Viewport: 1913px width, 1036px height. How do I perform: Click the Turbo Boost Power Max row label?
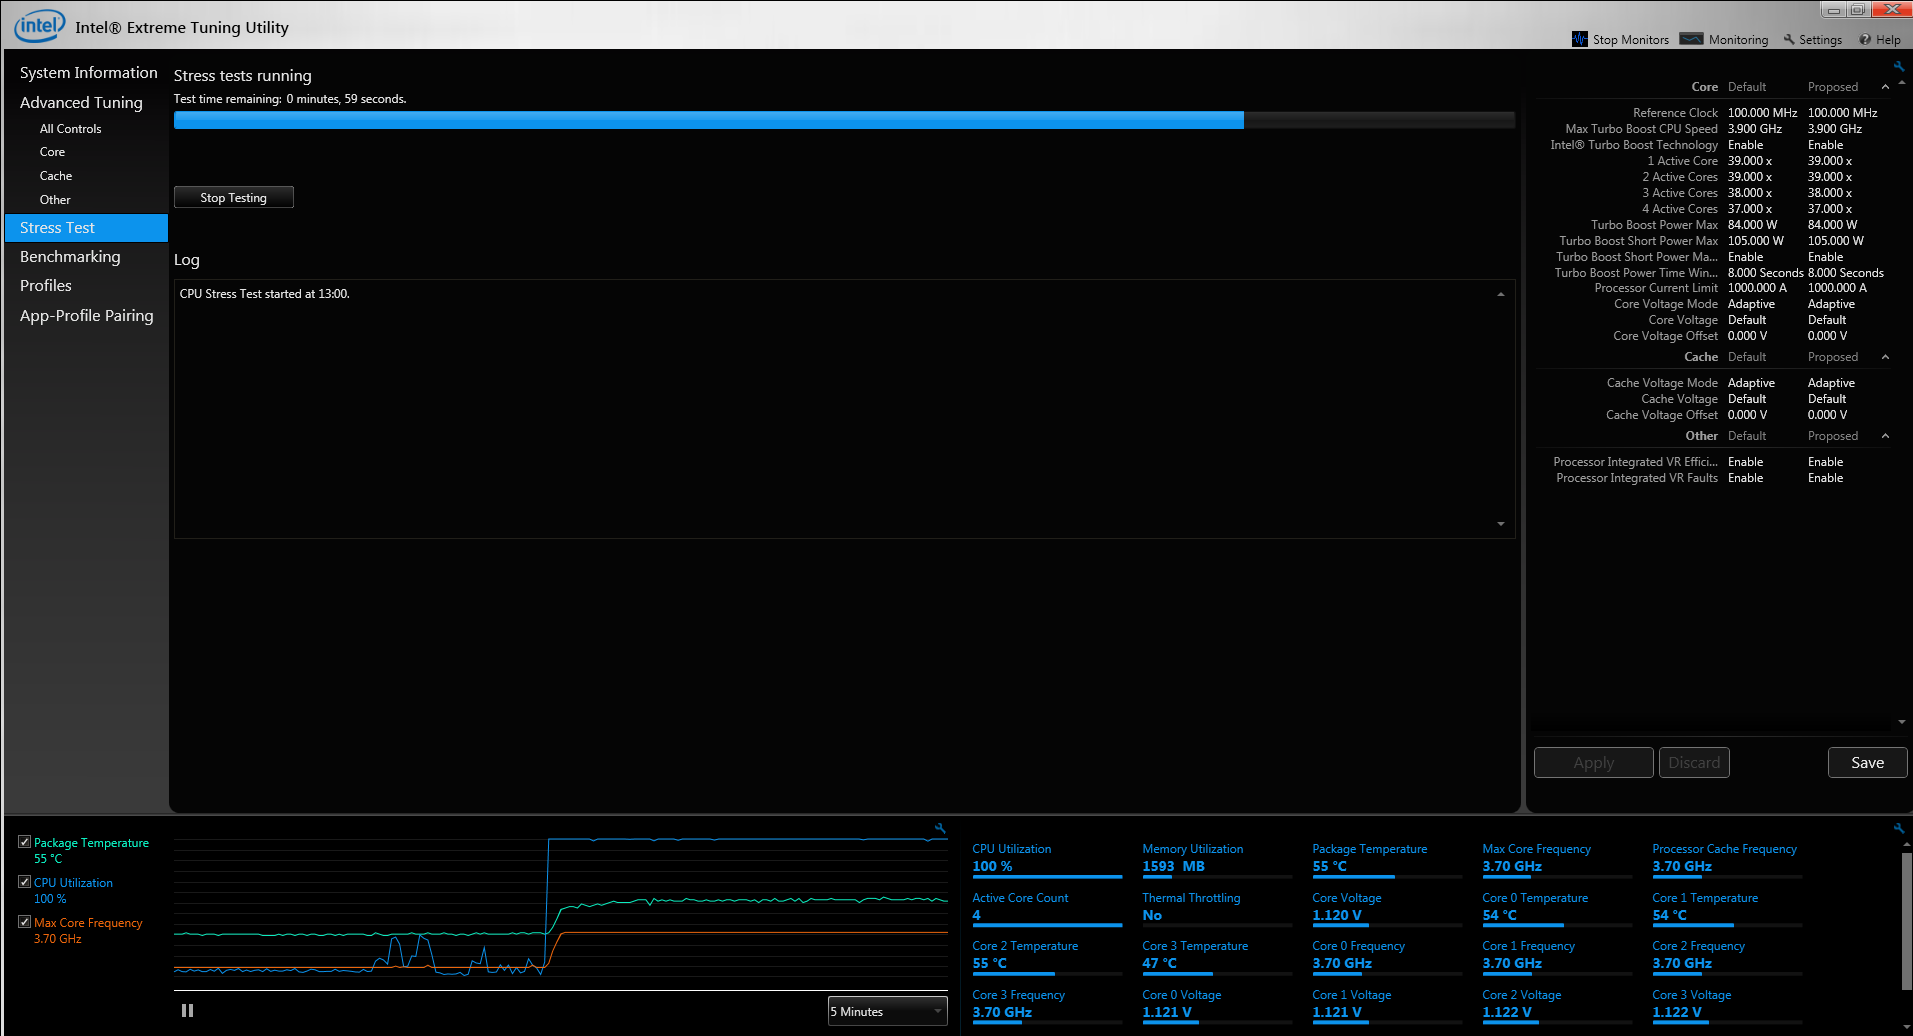(1654, 225)
